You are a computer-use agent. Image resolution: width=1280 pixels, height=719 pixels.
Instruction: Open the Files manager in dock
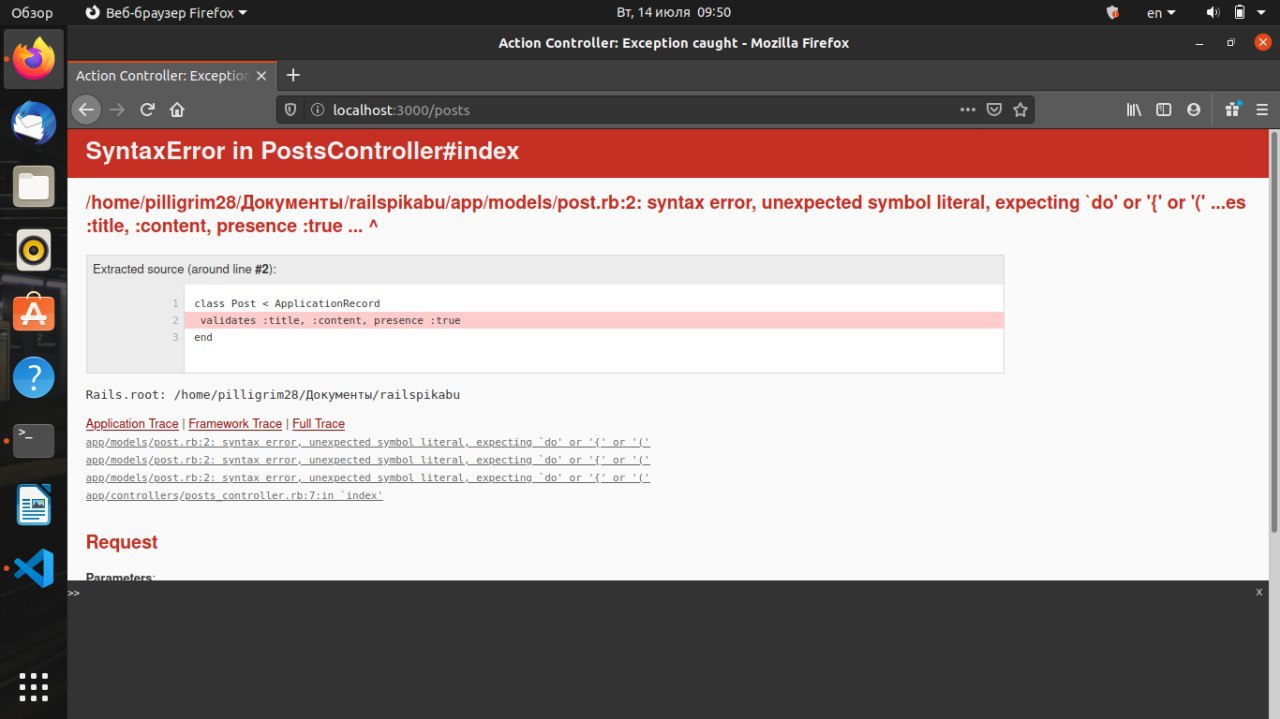coord(34,186)
